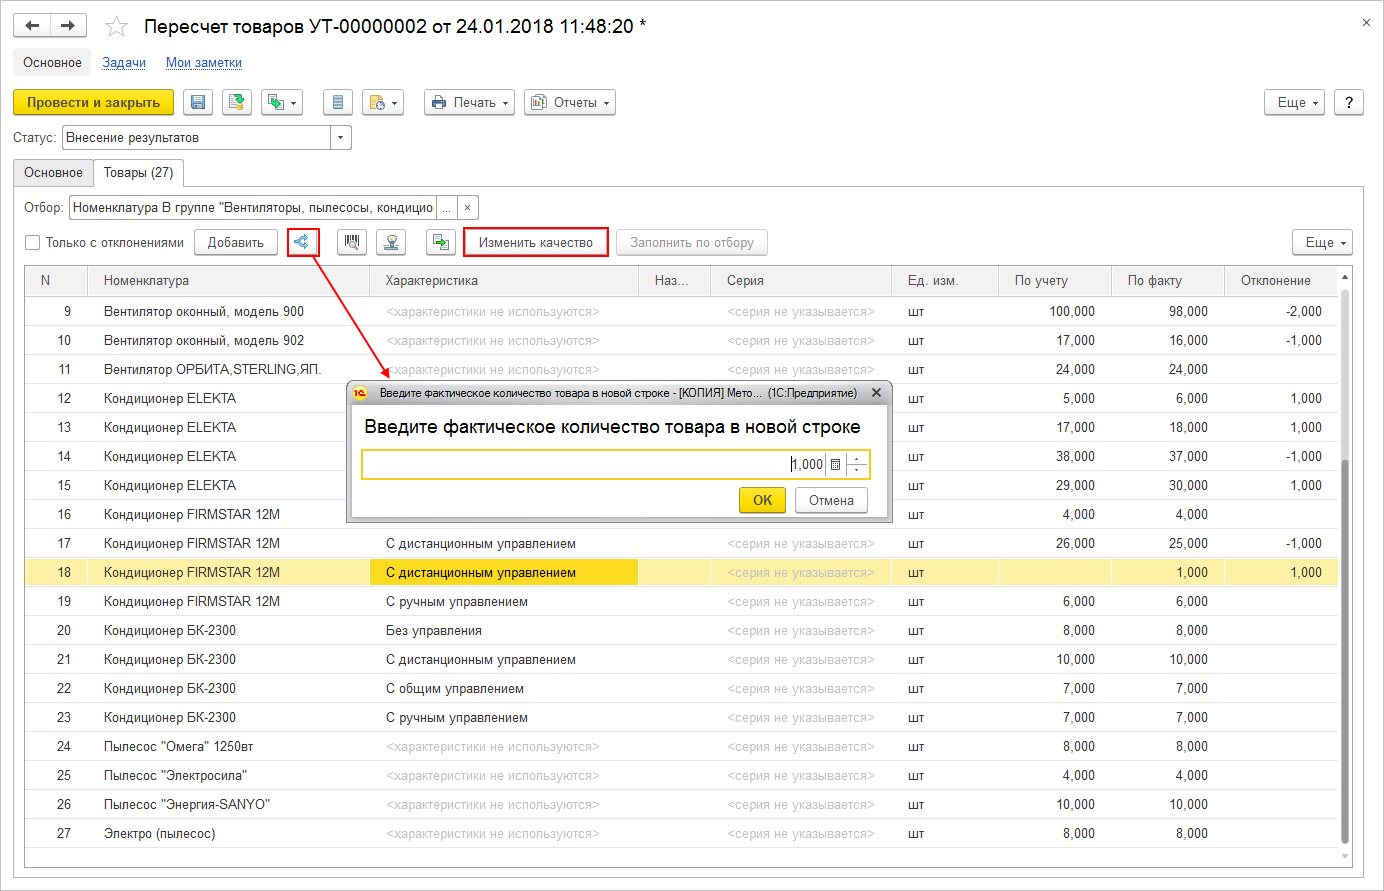1384x891 pixels.
Task: Select the Товары (27) tab
Action: pos(139,172)
